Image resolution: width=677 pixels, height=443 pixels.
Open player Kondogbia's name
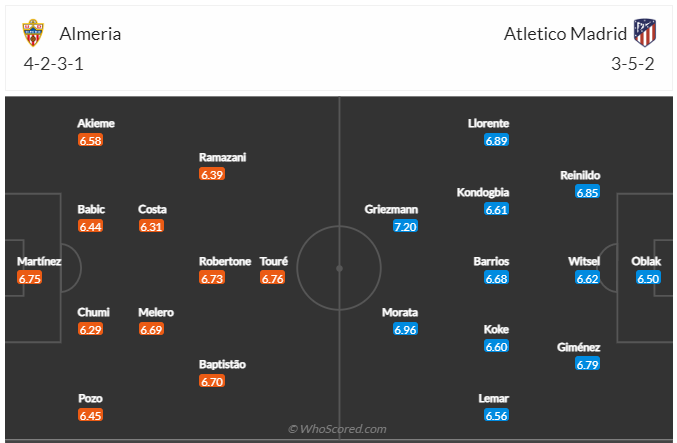pos(483,192)
